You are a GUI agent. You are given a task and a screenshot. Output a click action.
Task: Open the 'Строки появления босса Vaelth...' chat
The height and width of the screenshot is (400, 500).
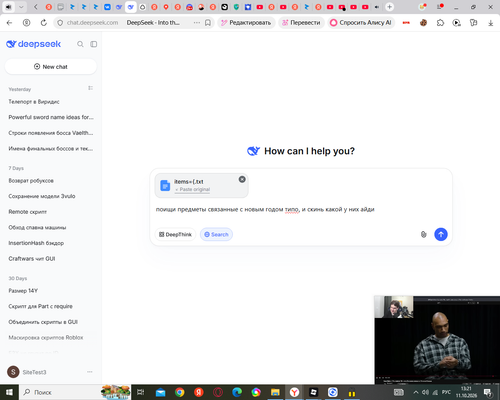click(x=51, y=133)
